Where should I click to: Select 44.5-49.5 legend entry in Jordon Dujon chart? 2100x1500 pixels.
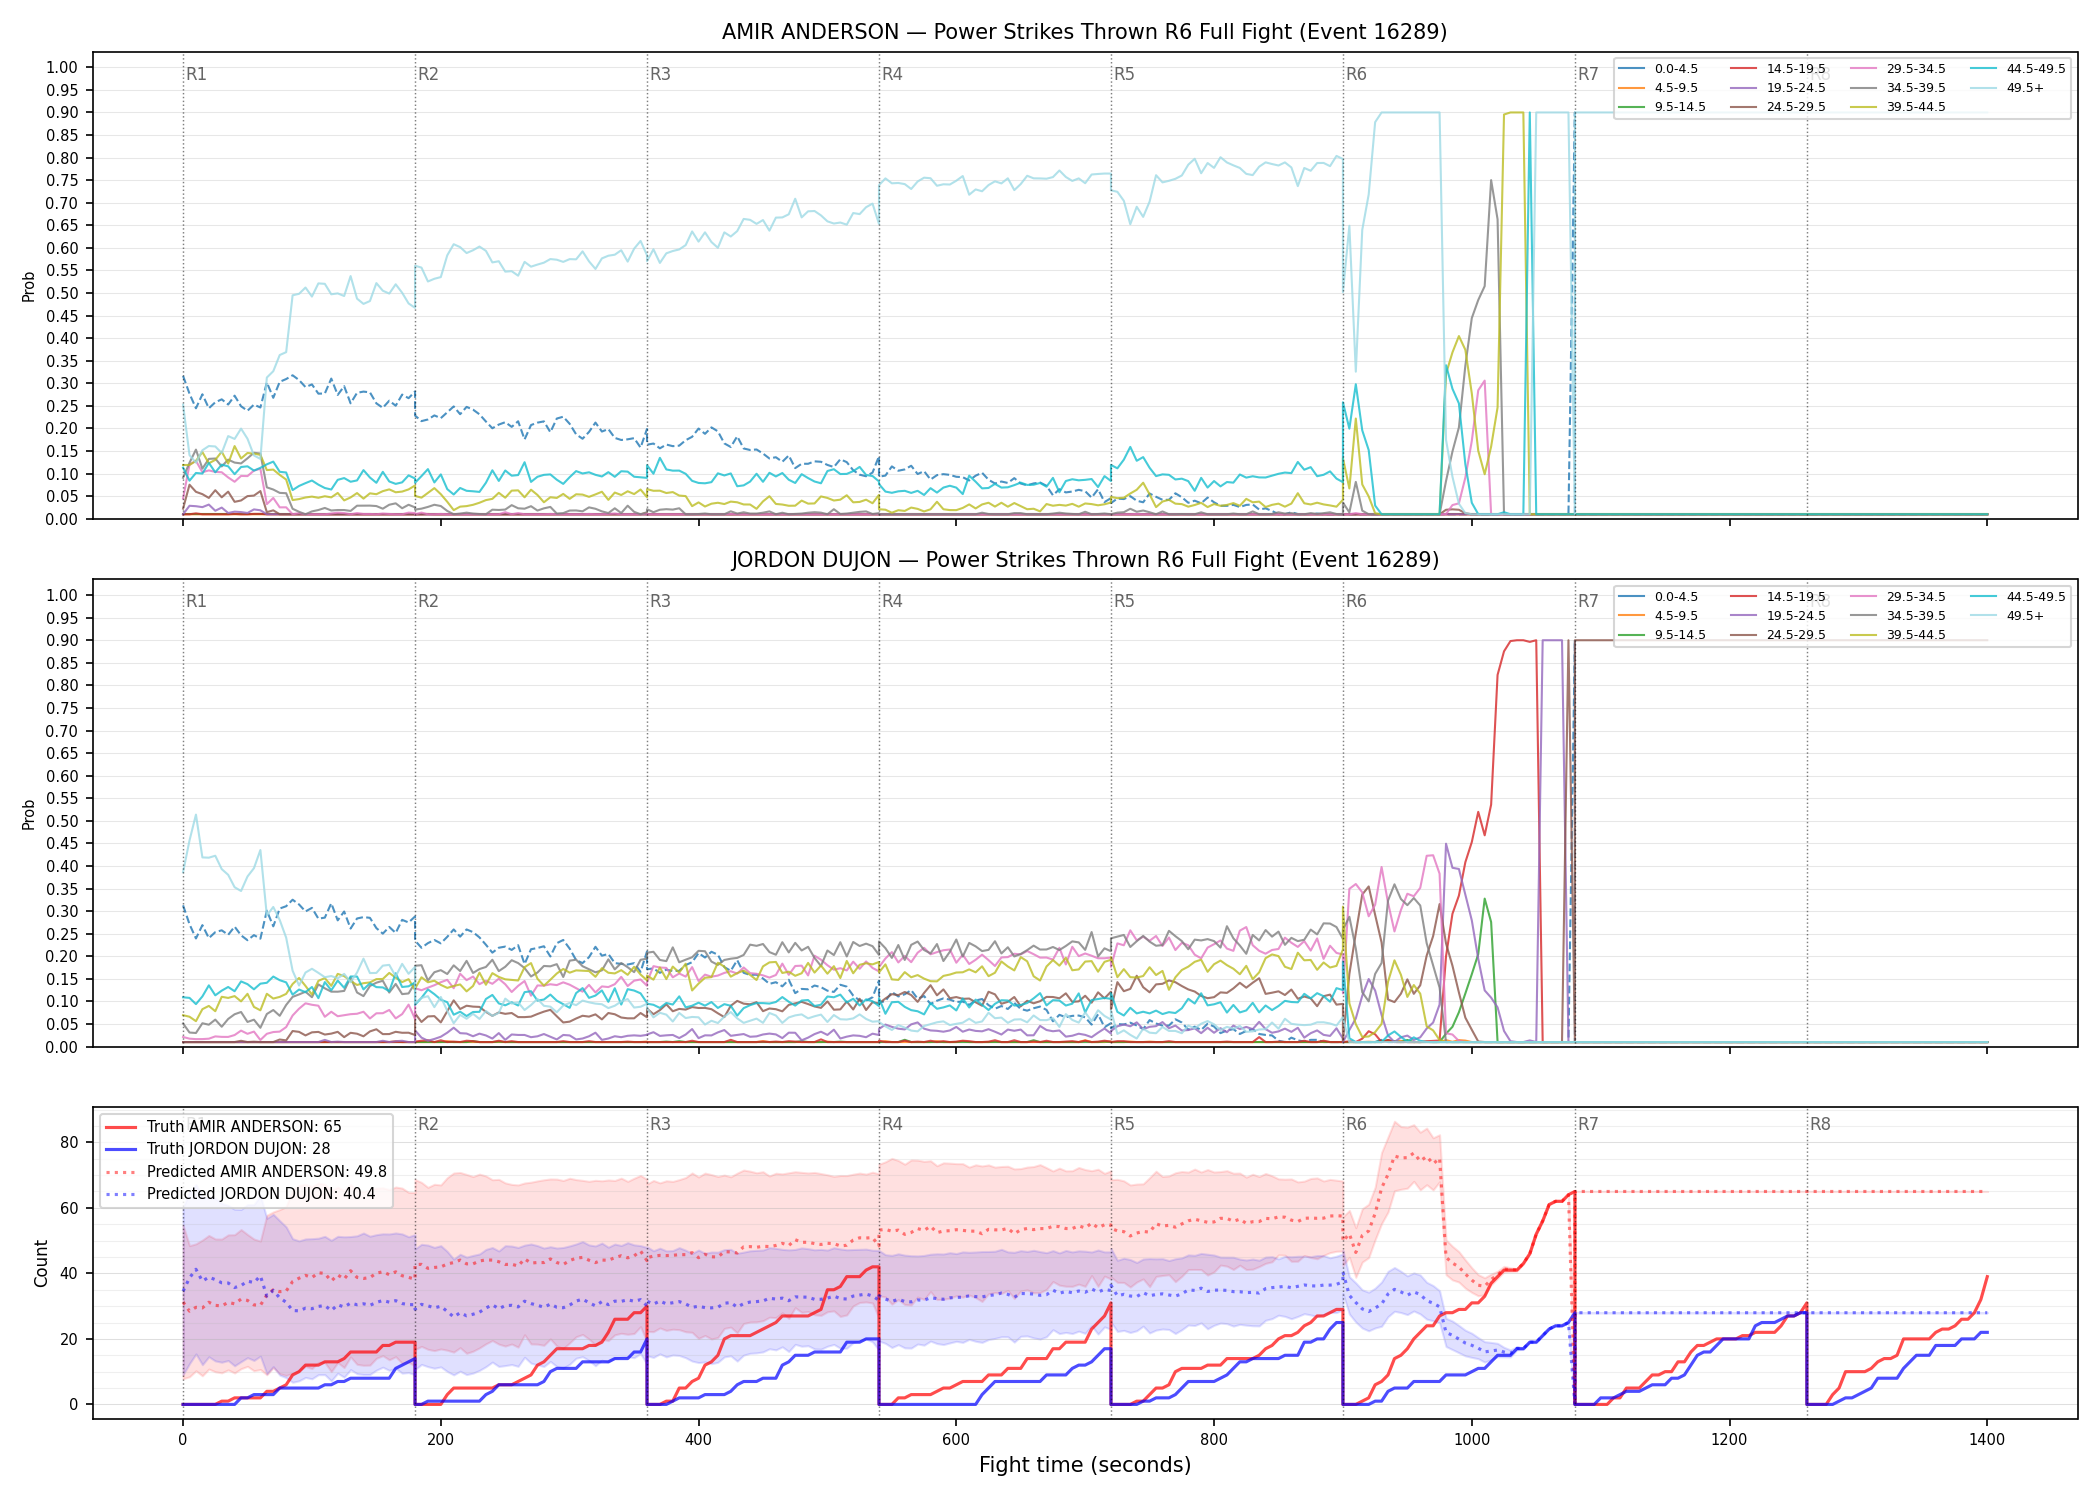[x=2018, y=597]
